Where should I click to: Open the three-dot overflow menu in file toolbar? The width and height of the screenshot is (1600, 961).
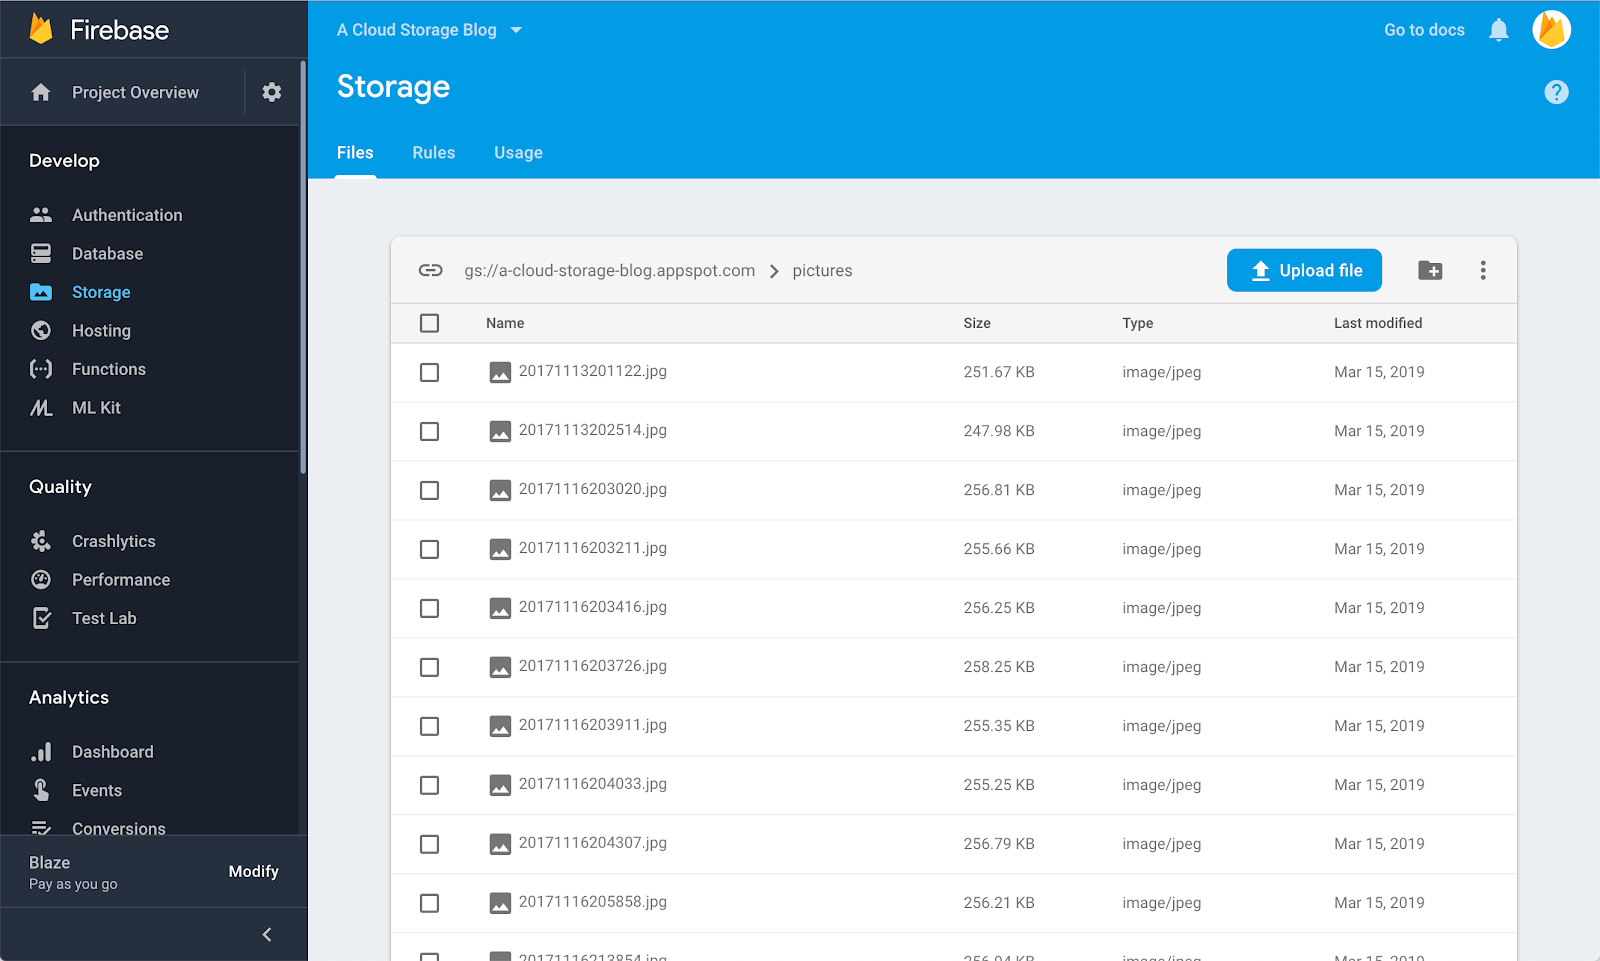(x=1483, y=270)
